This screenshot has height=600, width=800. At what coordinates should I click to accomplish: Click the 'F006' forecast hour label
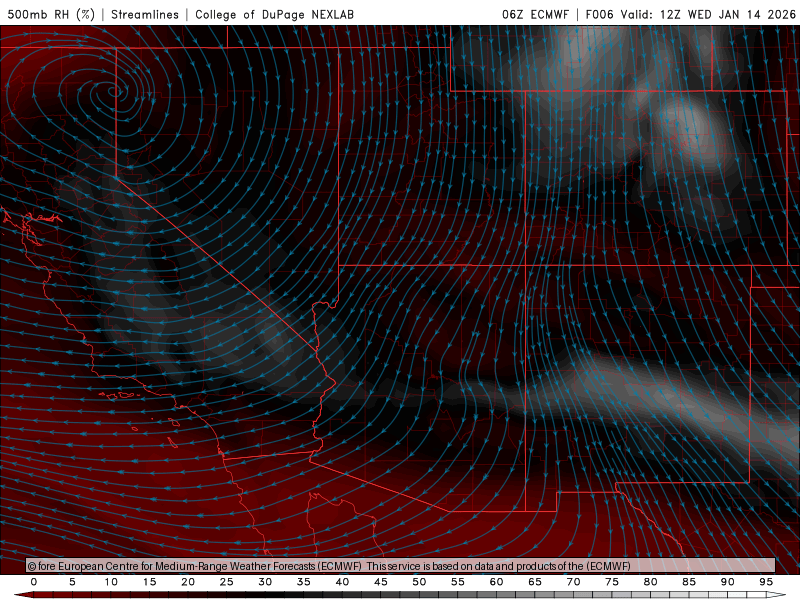tap(599, 14)
